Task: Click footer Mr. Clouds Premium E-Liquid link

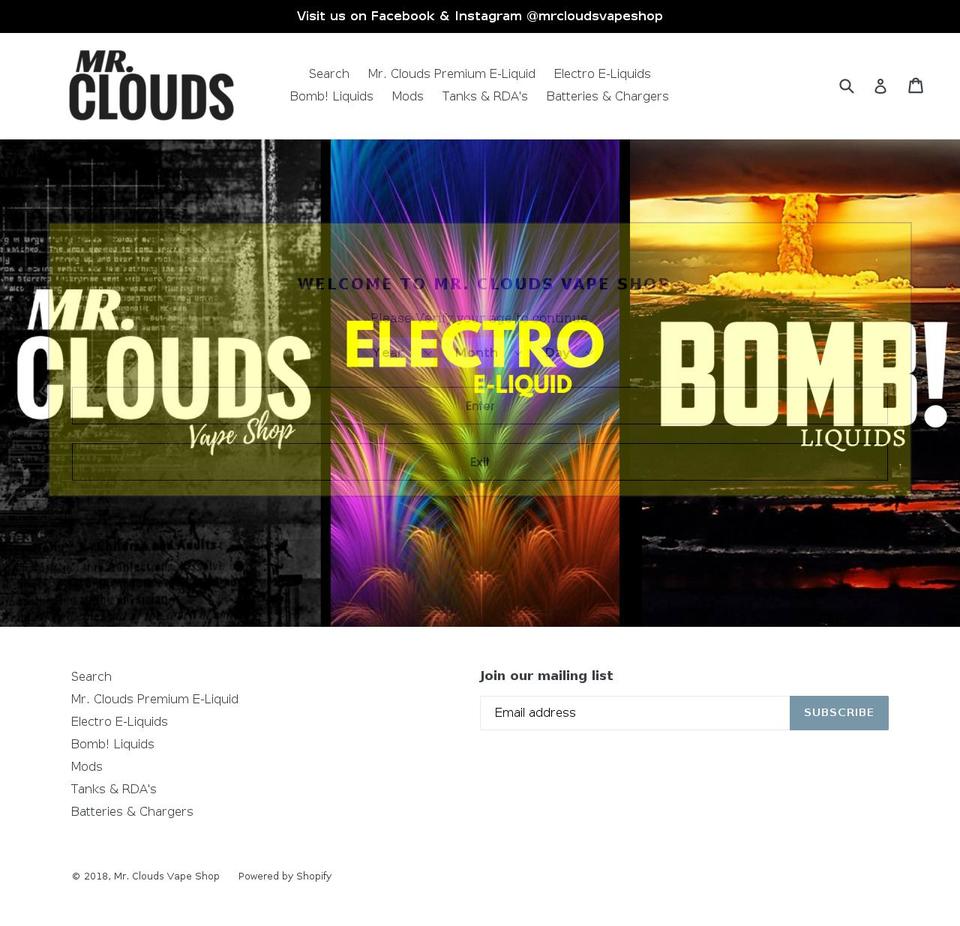Action: [154, 699]
